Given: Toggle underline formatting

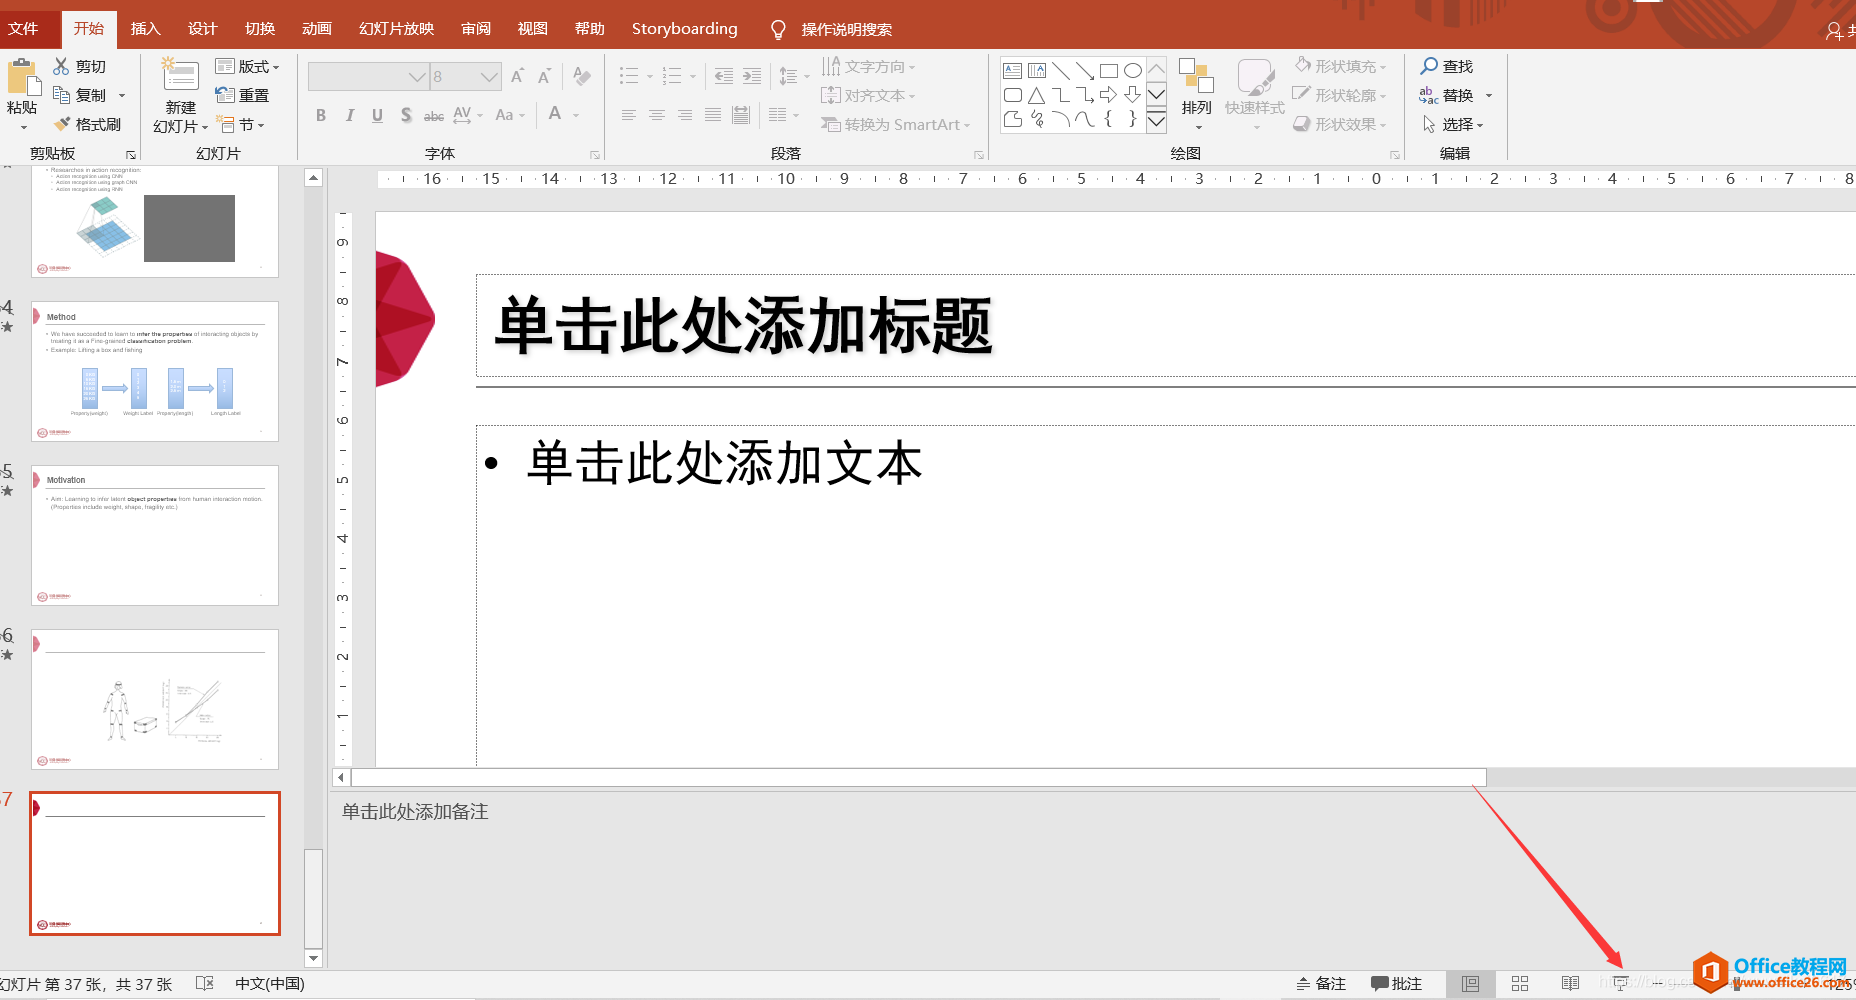Looking at the screenshot, I should click(377, 115).
